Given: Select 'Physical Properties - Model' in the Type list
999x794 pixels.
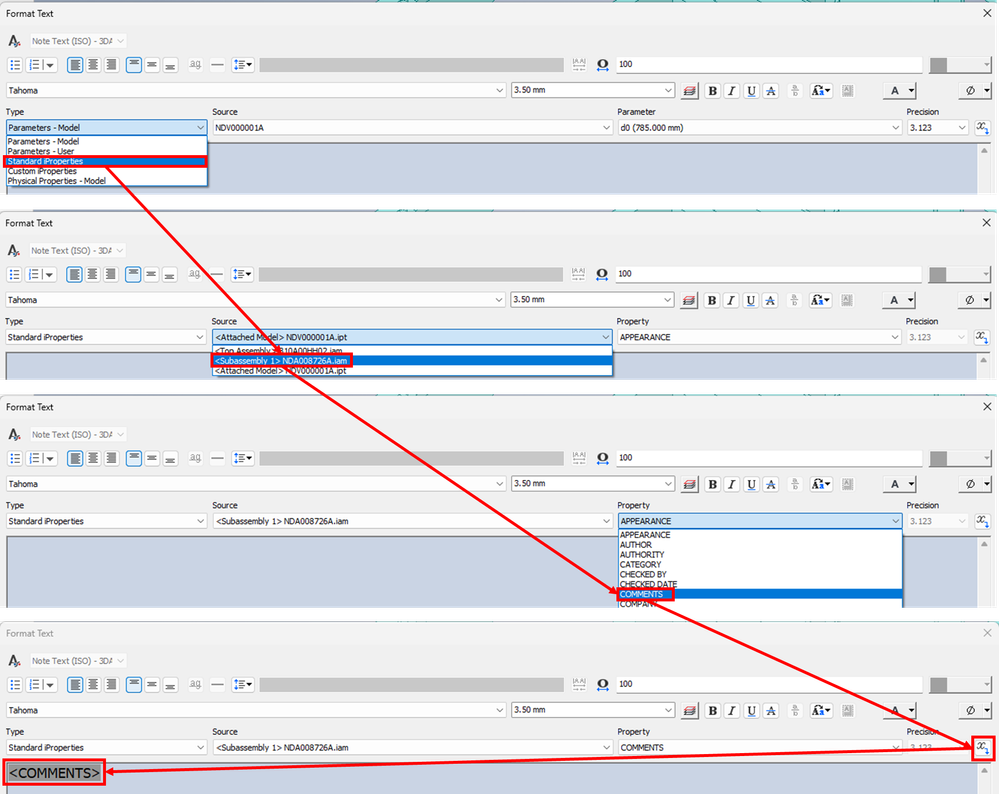Looking at the screenshot, I should (106, 181).
